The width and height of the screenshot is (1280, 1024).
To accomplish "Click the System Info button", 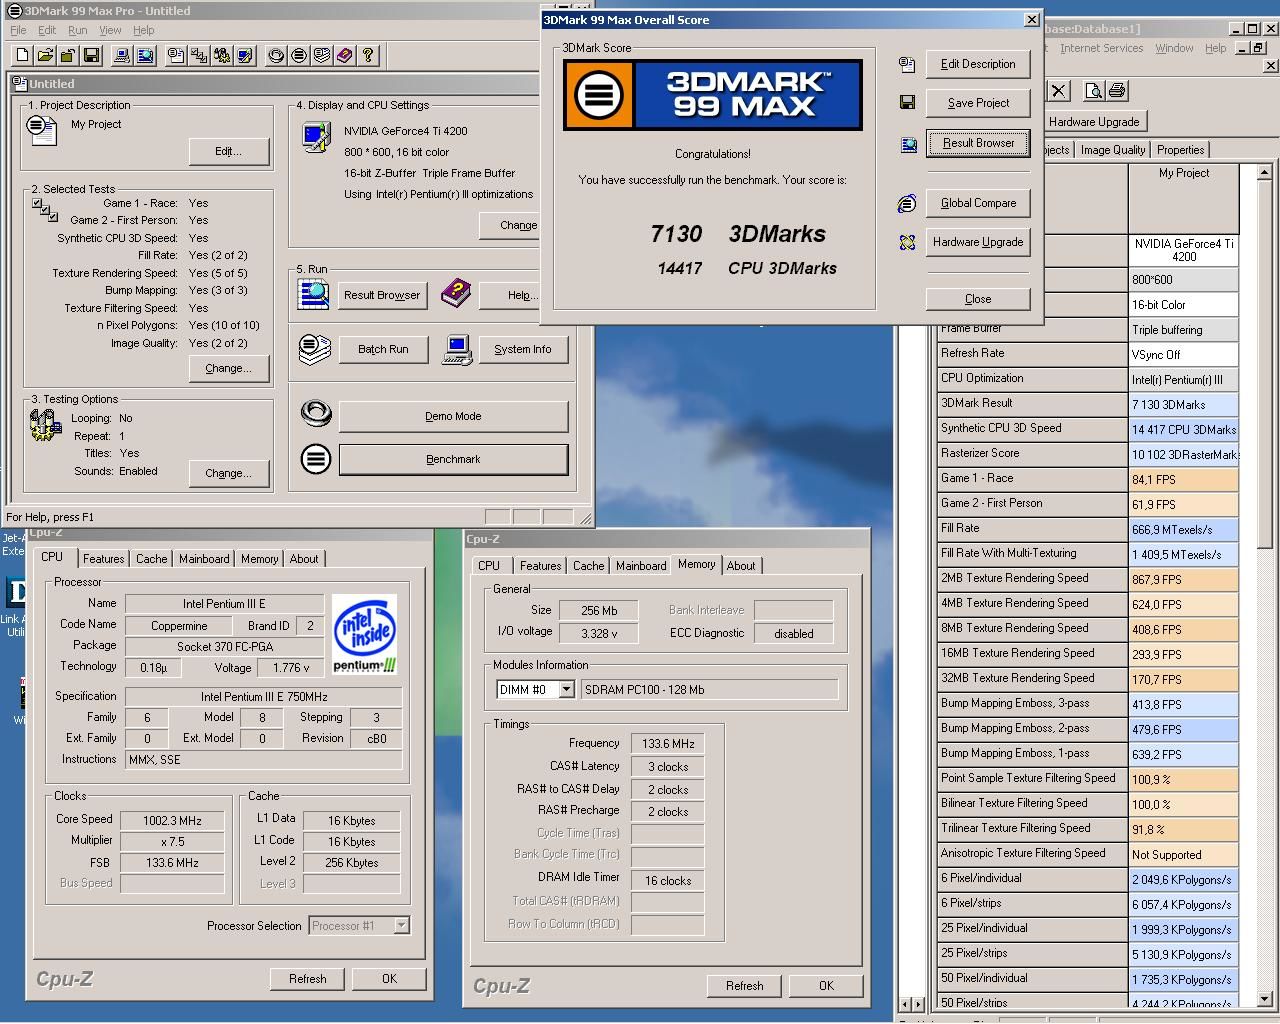I will click(523, 349).
